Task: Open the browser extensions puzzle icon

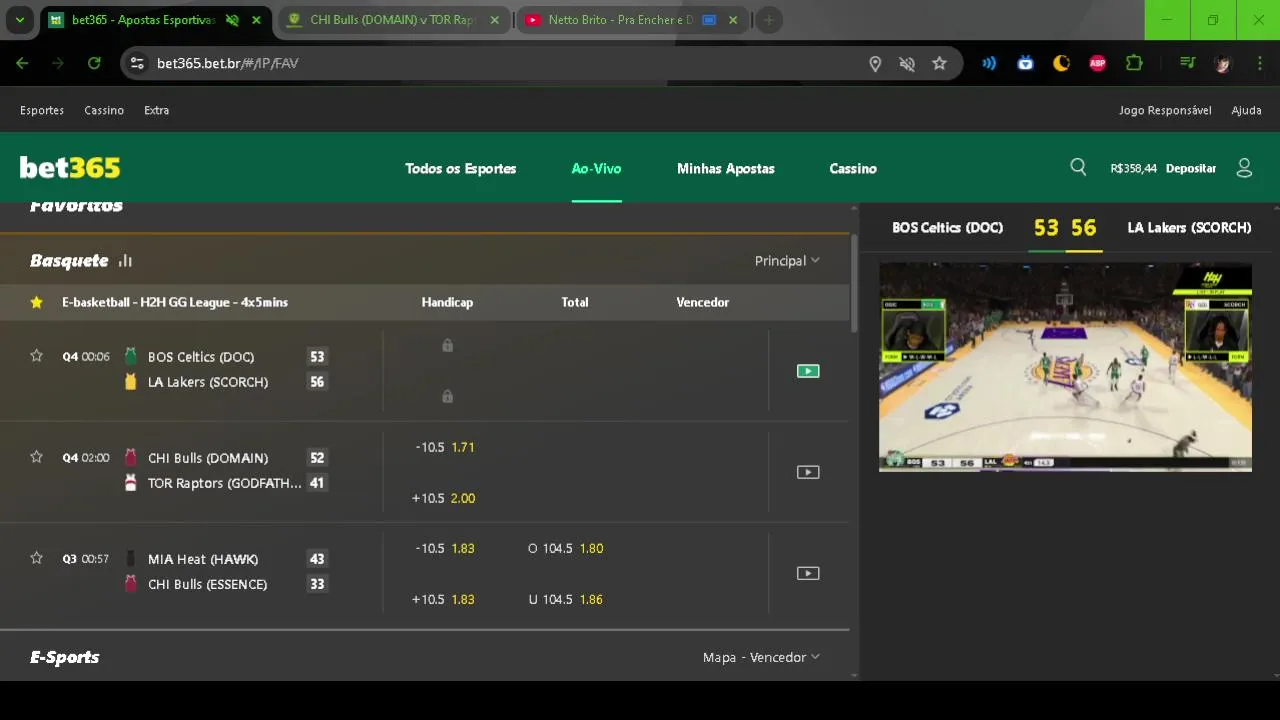Action: pyautogui.click(x=1134, y=63)
